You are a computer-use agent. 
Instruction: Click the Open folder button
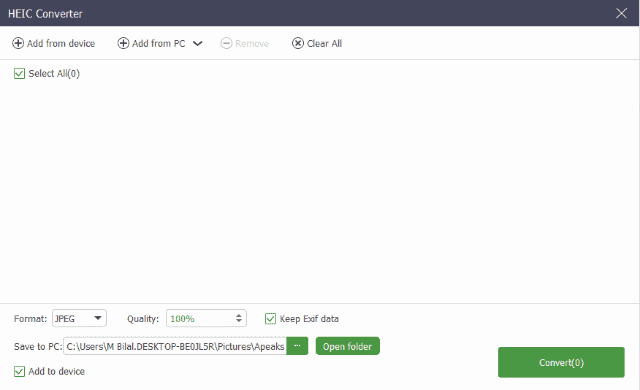click(x=347, y=346)
